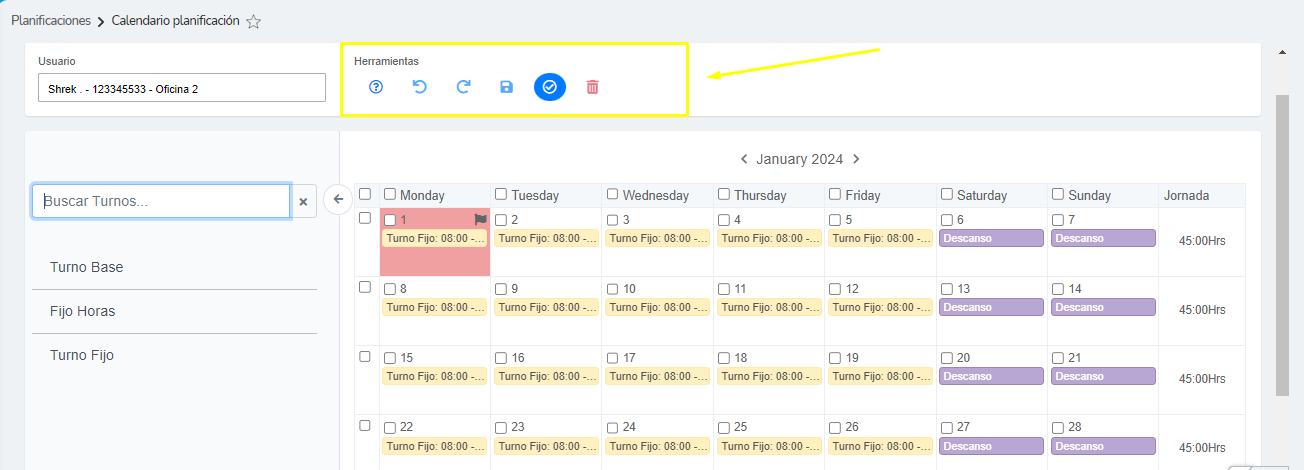Open the Planificaciones breadcrumb link
Viewport: 1304px width, 470px height.
pos(51,20)
